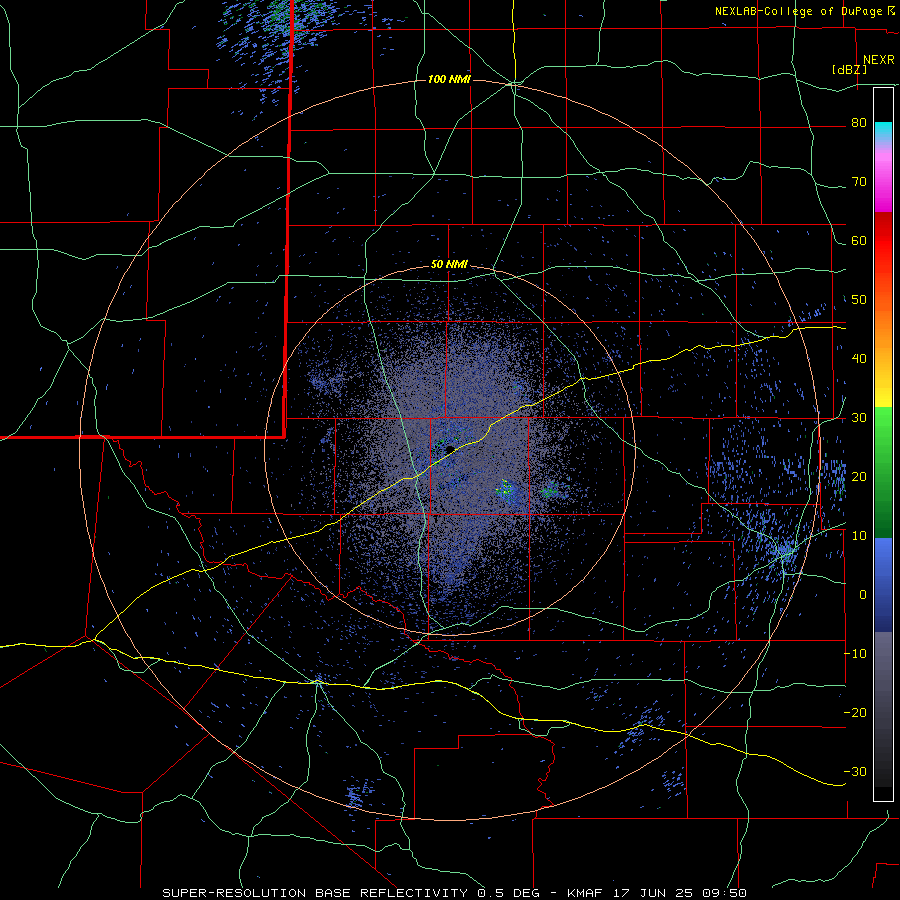Click the 10 value on the dBZ scale
The height and width of the screenshot is (900, 900).
point(859,536)
